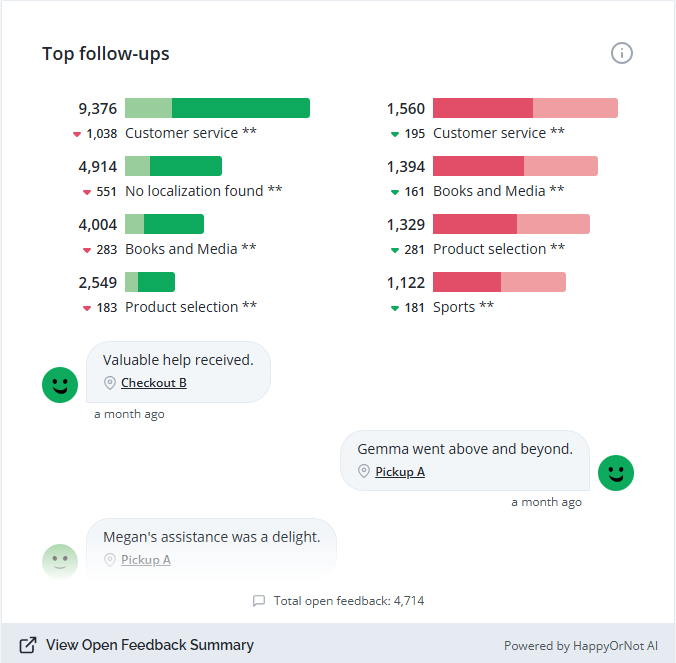The width and height of the screenshot is (676, 663).
Task: Click the red bar for 1,560 Customer service
Action: pyautogui.click(x=525, y=108)
